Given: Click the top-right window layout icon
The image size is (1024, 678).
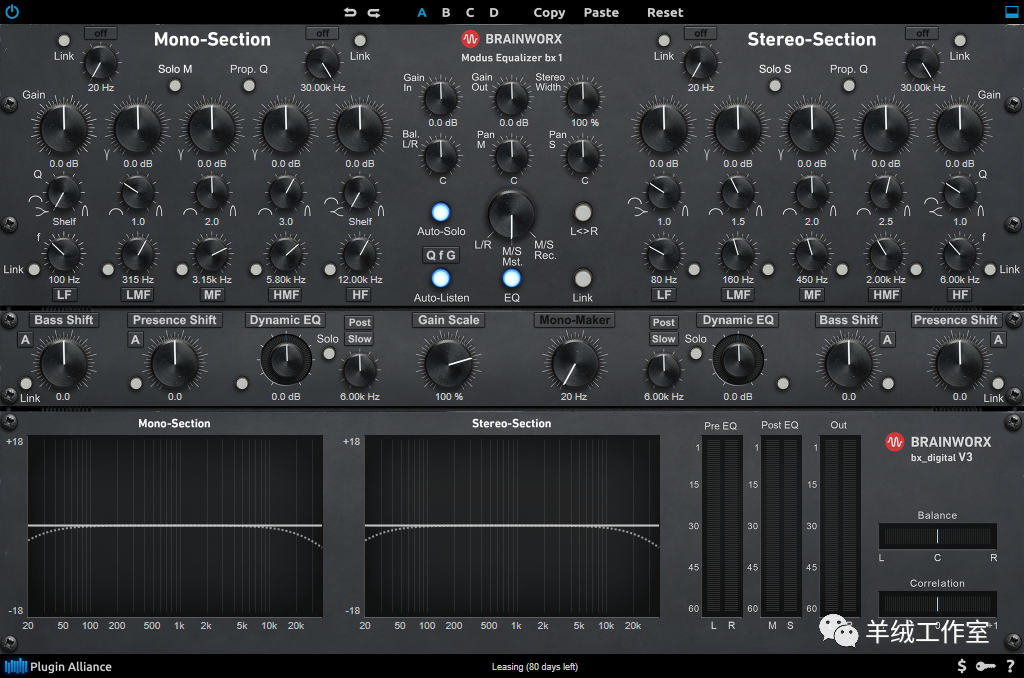Looking at the screenshot, I should pyautogui.click(x=1011, y=12).
